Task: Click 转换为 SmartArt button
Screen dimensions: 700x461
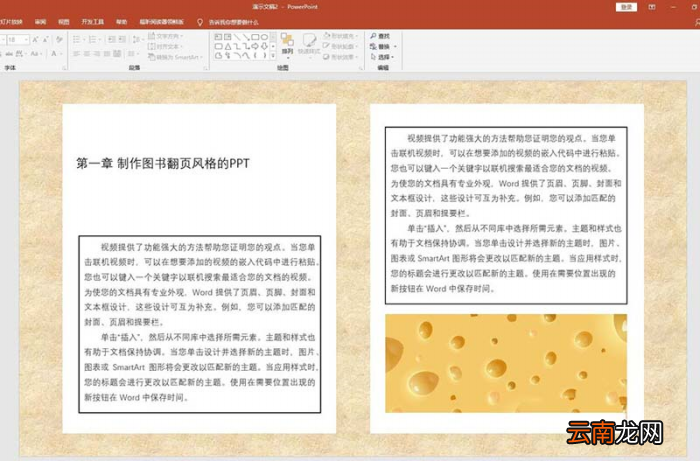Action: click(175, 57)
